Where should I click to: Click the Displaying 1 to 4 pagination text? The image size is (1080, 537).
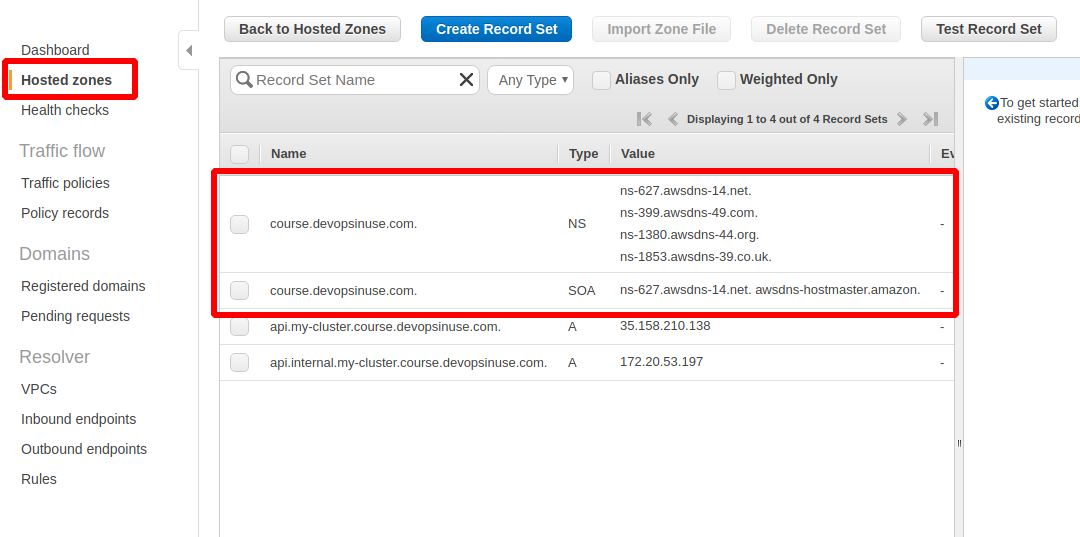pos(787,119)
